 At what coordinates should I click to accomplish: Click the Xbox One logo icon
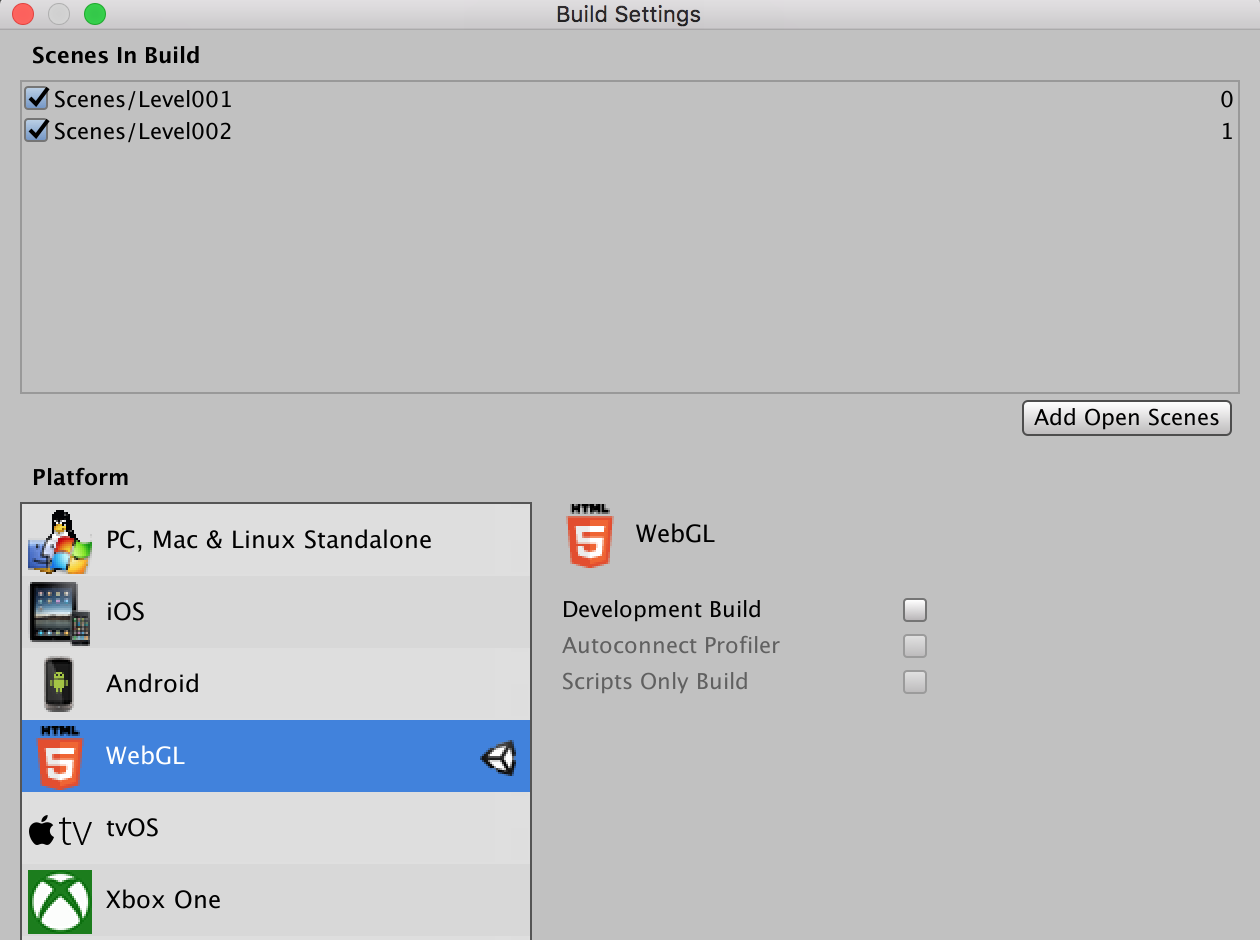click(59, 901)
